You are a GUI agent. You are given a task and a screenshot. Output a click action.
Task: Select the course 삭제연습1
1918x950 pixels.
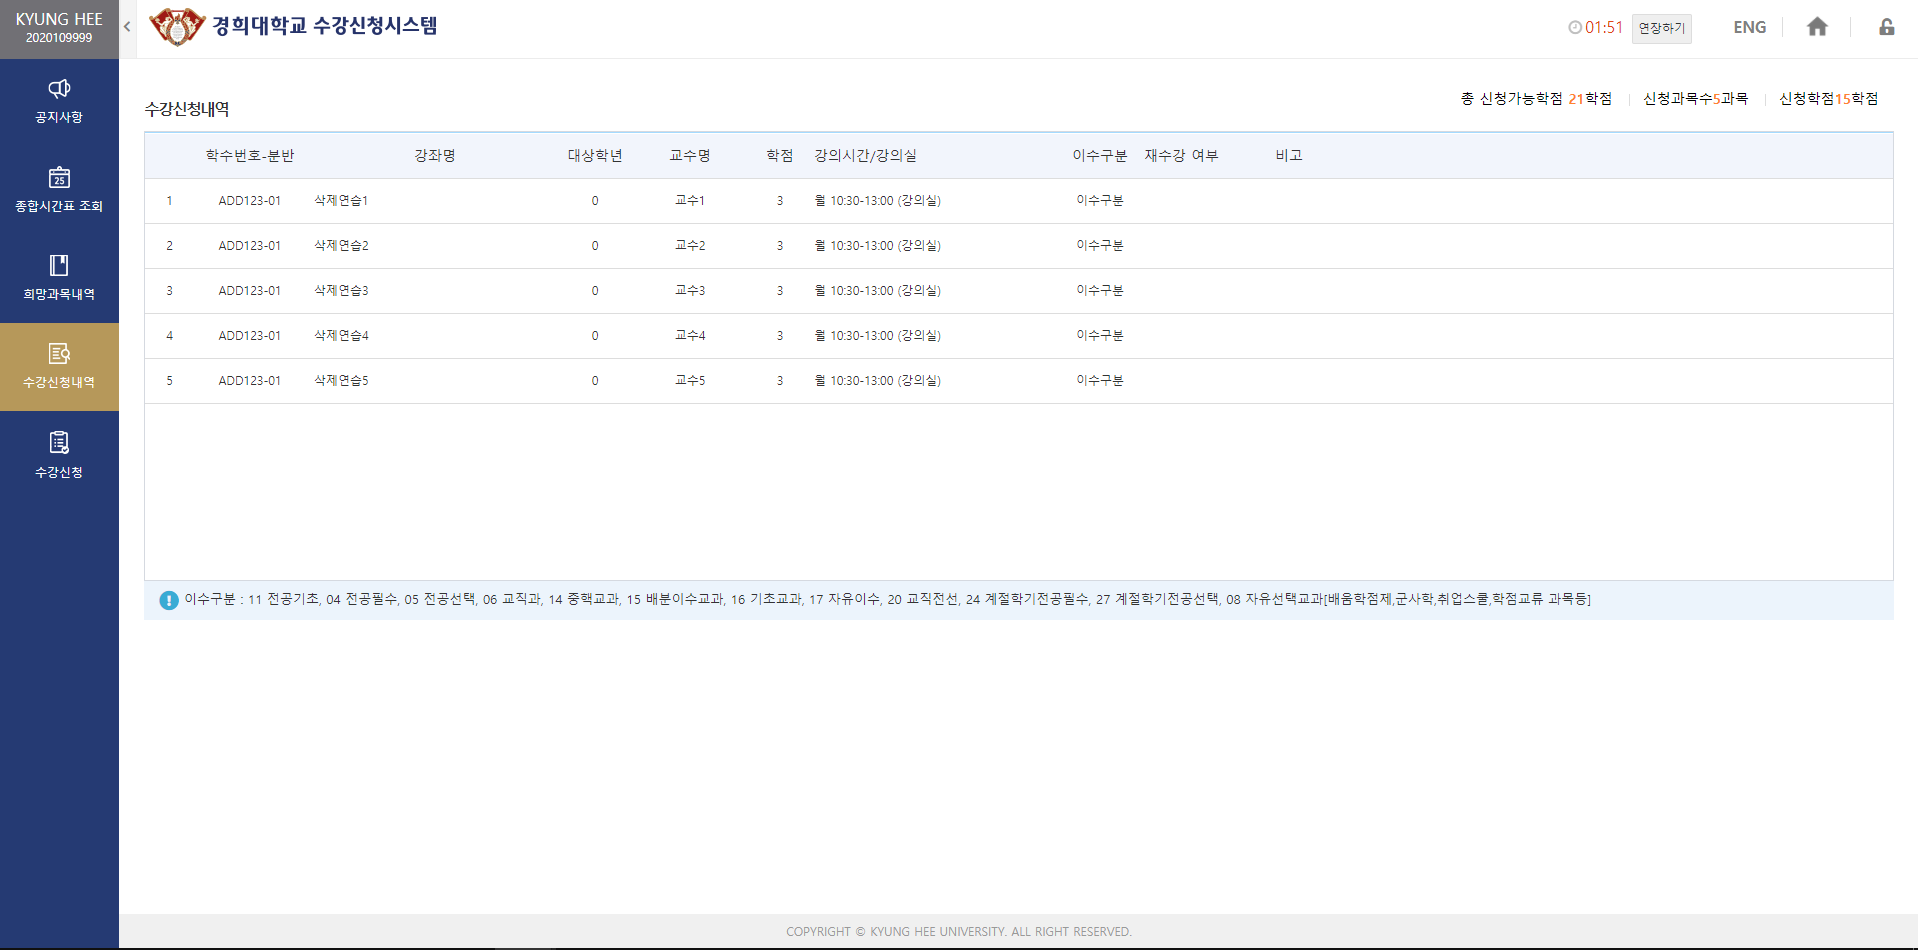click(x=341, y=201)
